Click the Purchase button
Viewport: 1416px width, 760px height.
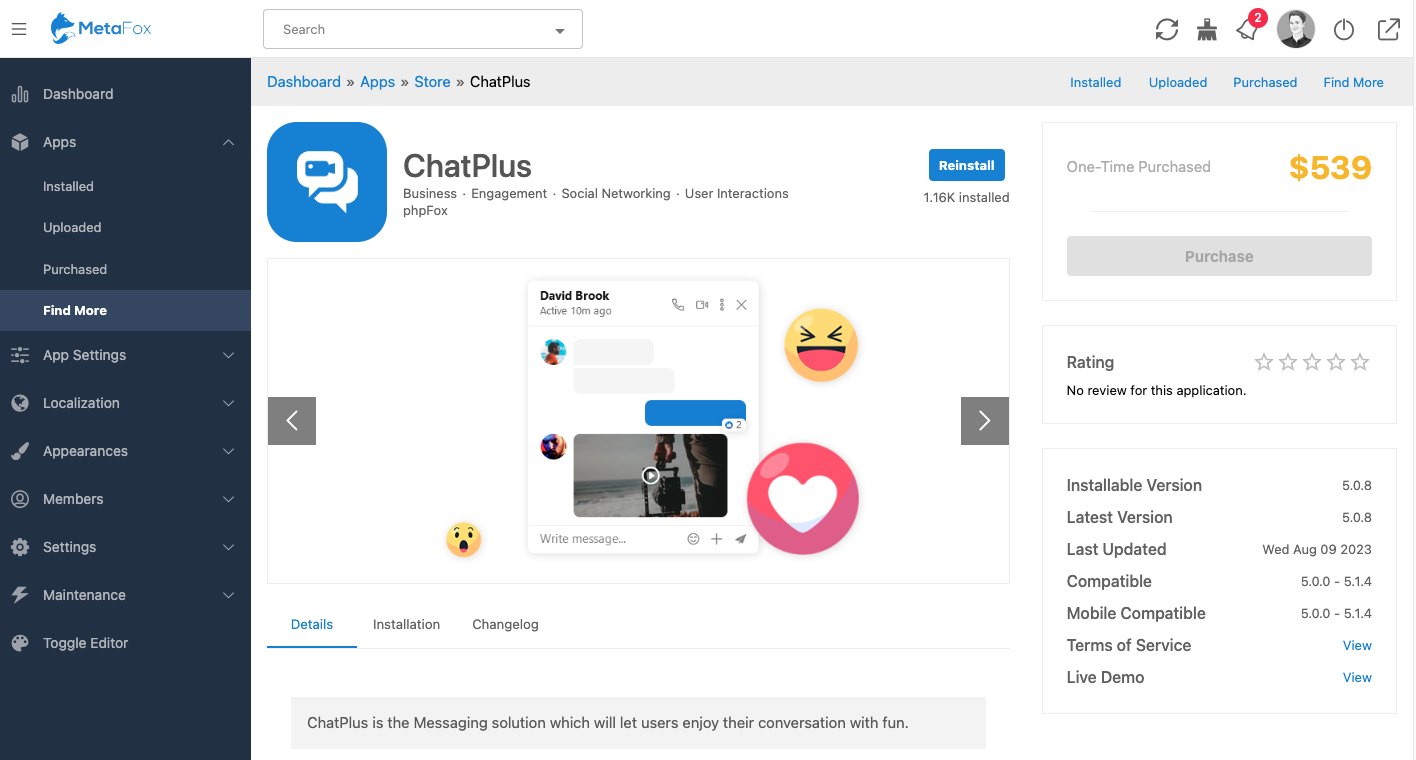click(1219, 256)
